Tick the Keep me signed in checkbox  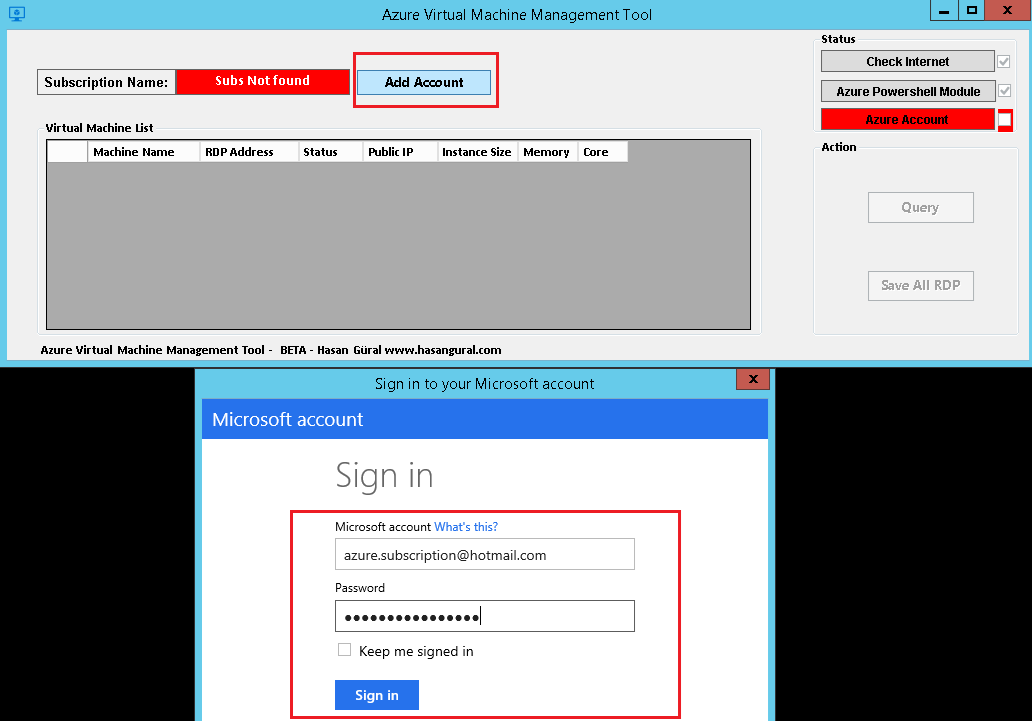click(x=344, y=650)
